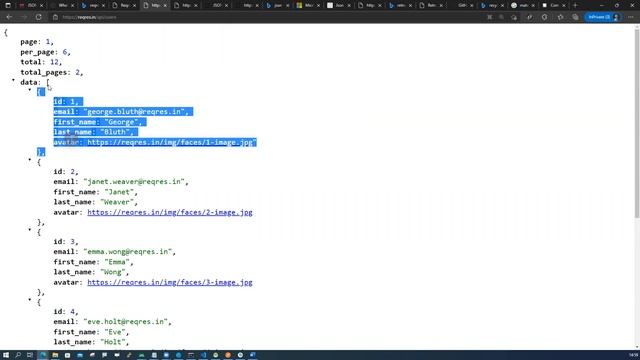640x360 pixels.
Task: Open the site information icon beside the URL
Action: (x=56, y=17)
